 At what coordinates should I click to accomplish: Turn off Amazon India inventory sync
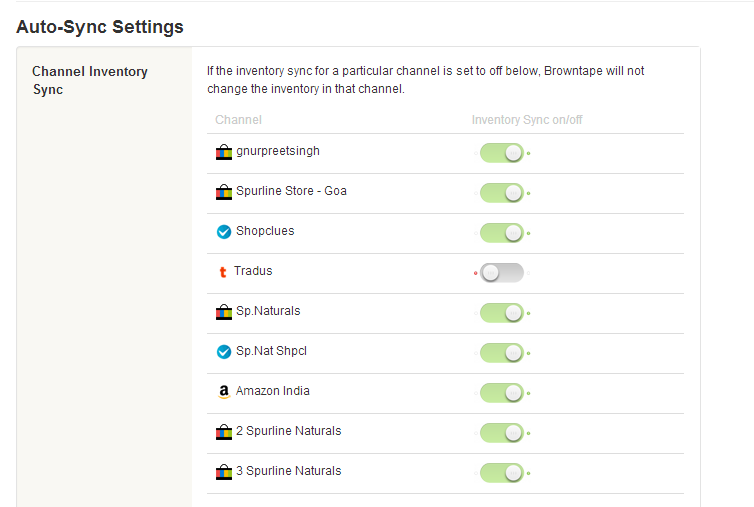[x=502, y=393]
